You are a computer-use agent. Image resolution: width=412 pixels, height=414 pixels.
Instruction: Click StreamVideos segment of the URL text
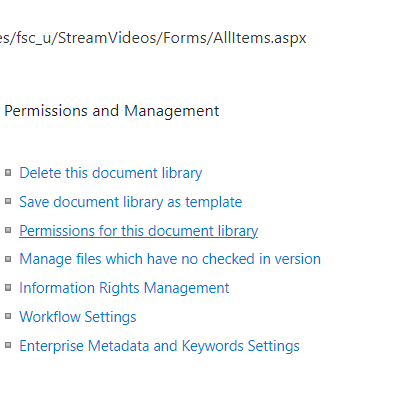[x=108, y=38]
